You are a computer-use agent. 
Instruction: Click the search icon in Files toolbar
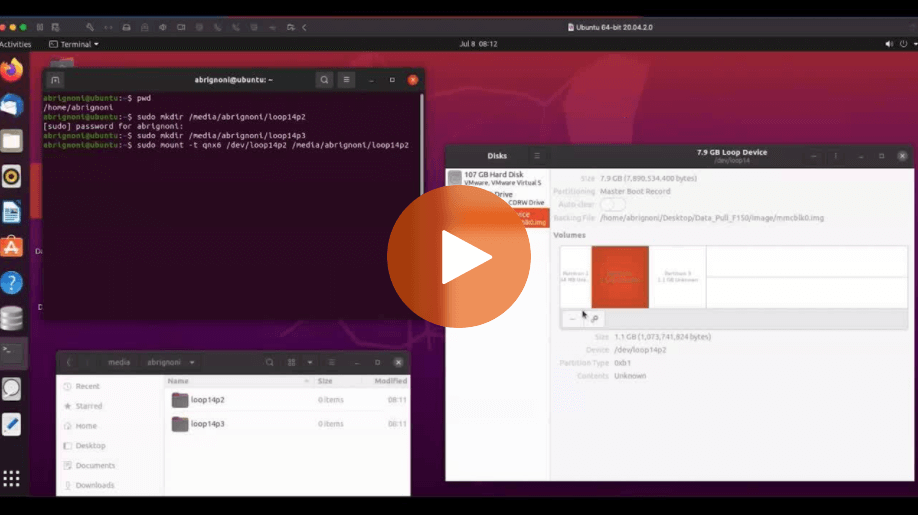point(270,362)
